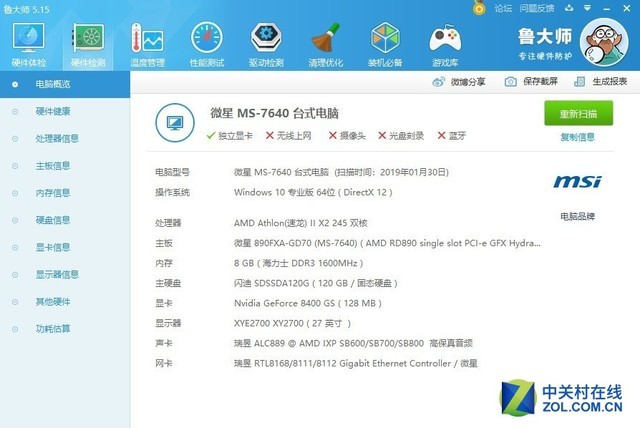Viewport: 640px width, 428px height.
Task: Minimize the 鲁大师 window
Action: pos(607,9)
